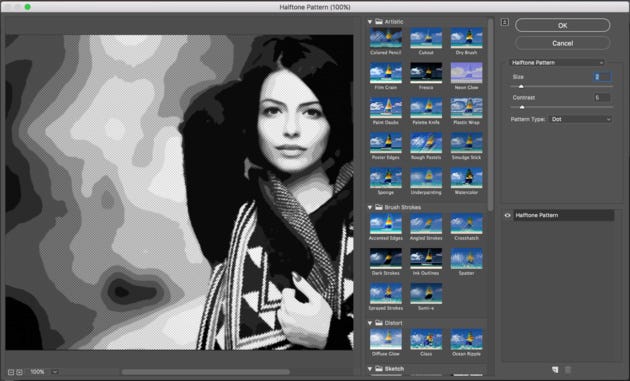Choose the Paint Daubs filter
Image resolution: width=630 pixels, height=381 pixels.
coord(386,108)
